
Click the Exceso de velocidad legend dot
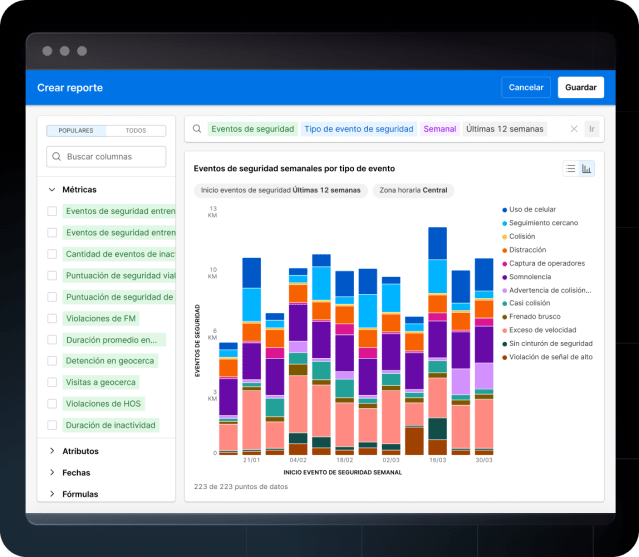click(x=503, y=330)
